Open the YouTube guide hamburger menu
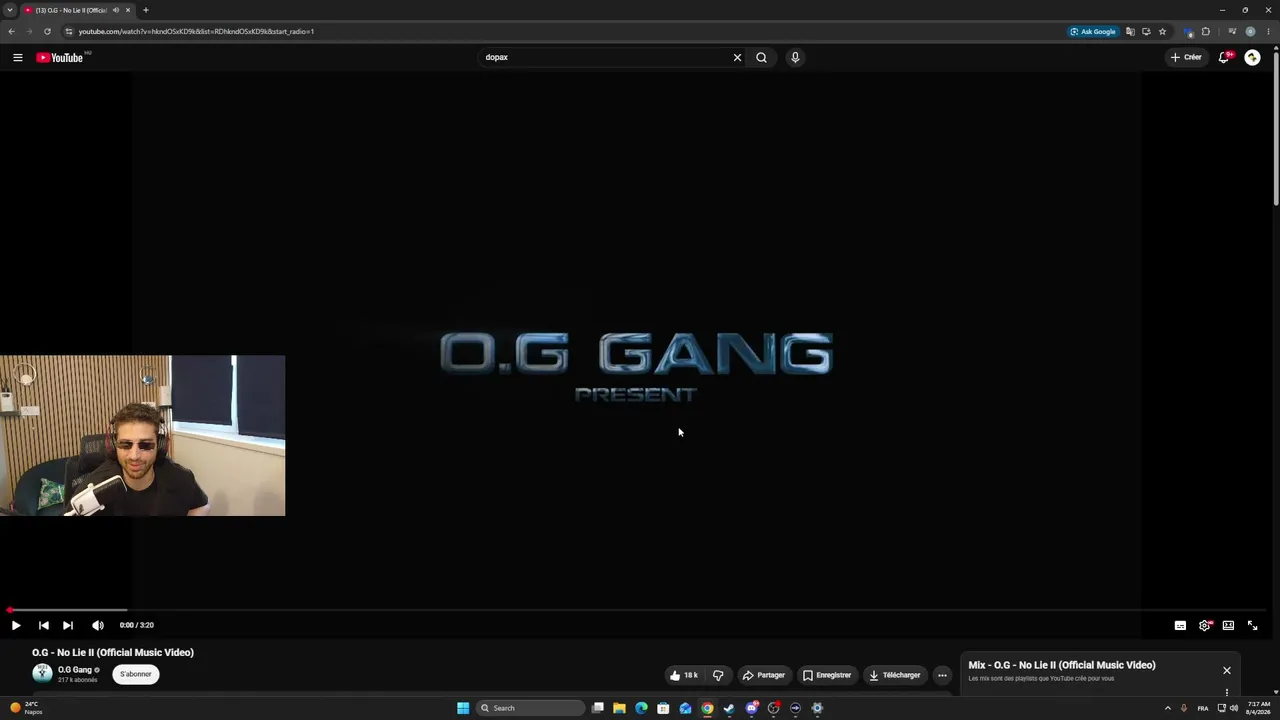Screen dimensions: 1280x720 click(17, 58)
